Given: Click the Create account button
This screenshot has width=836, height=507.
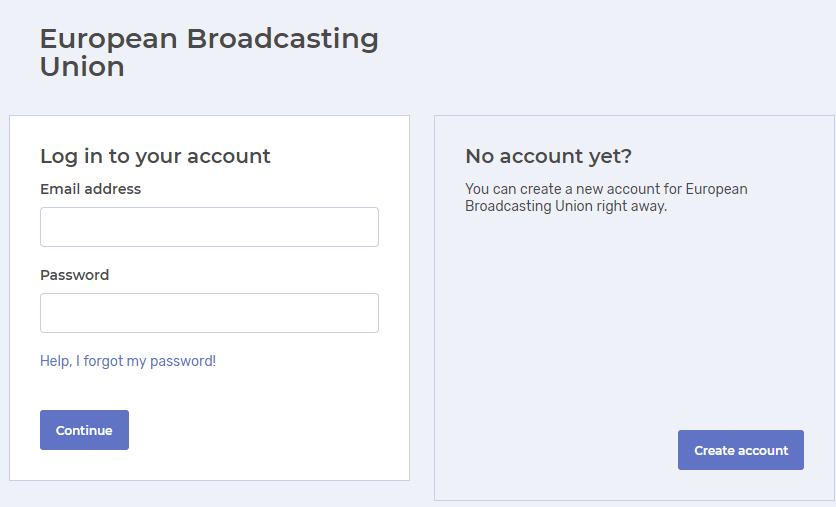Looking at the screenshot, I should pyautogui.click(x=741, y=450).
